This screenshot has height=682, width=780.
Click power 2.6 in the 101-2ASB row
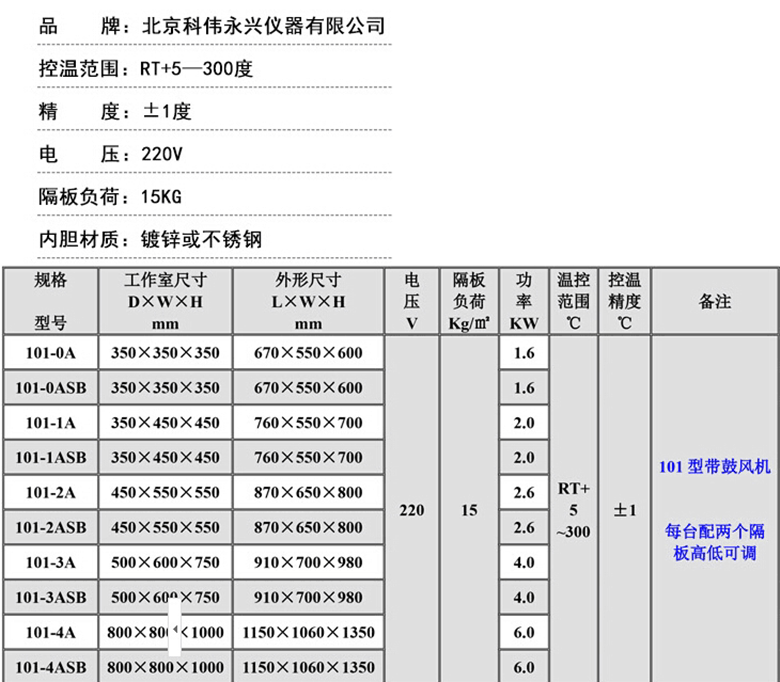point(524,527)
